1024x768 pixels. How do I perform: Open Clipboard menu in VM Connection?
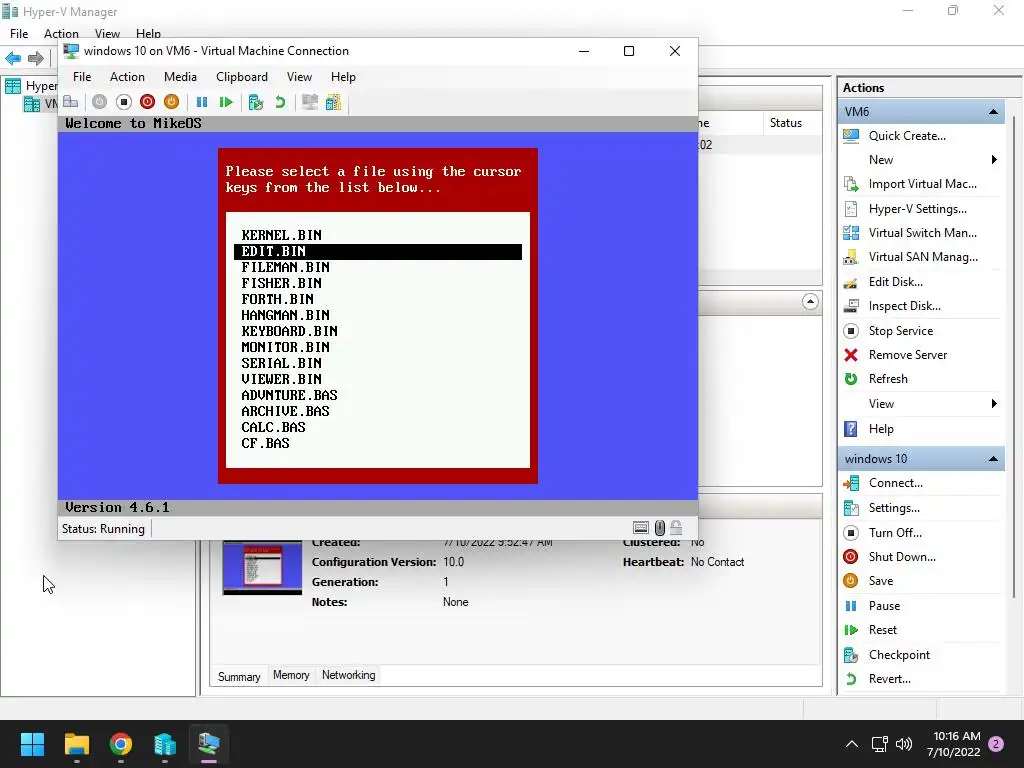[x=242, y=77]
